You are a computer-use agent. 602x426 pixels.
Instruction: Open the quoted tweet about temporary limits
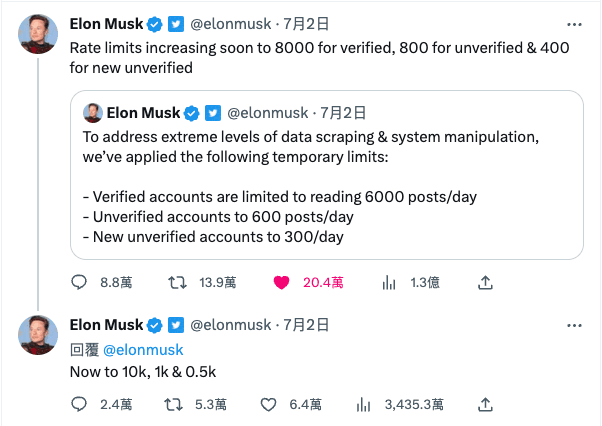327,175
